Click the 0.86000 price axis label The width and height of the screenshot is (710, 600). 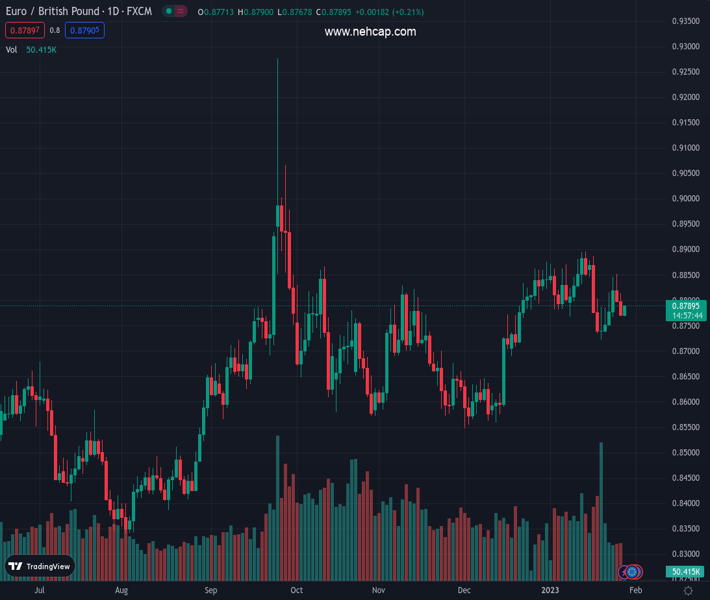686,402
